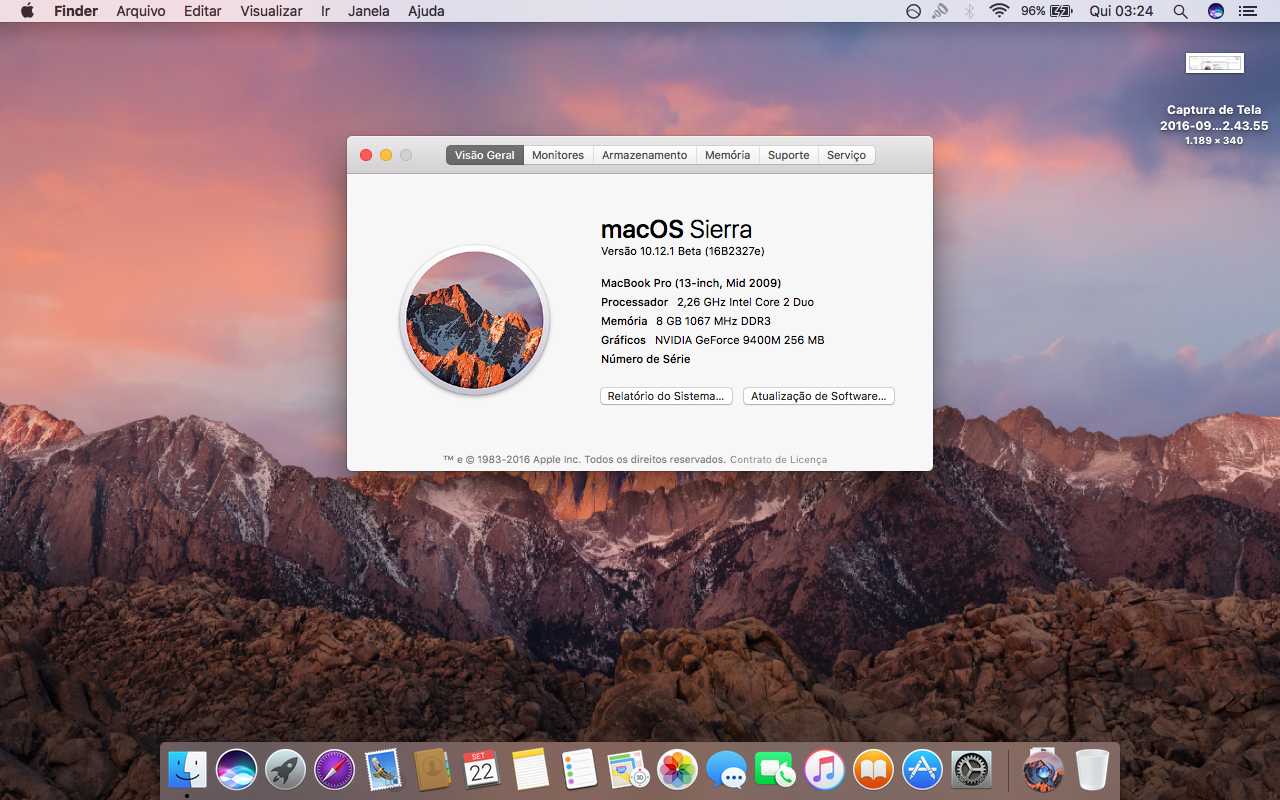Open Calendar icon showing 22
The height and width of the screenshot is (800, 1280).
click(x=481, y=770)
